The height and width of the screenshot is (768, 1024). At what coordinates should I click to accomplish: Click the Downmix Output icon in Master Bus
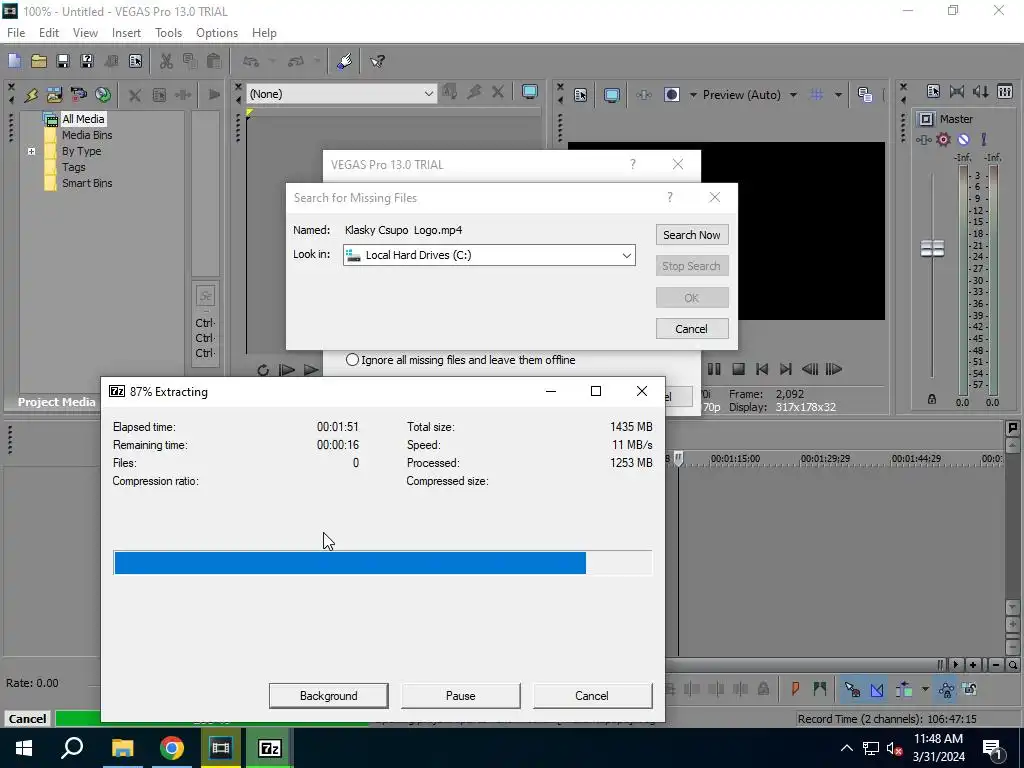(x=957, y=91)
